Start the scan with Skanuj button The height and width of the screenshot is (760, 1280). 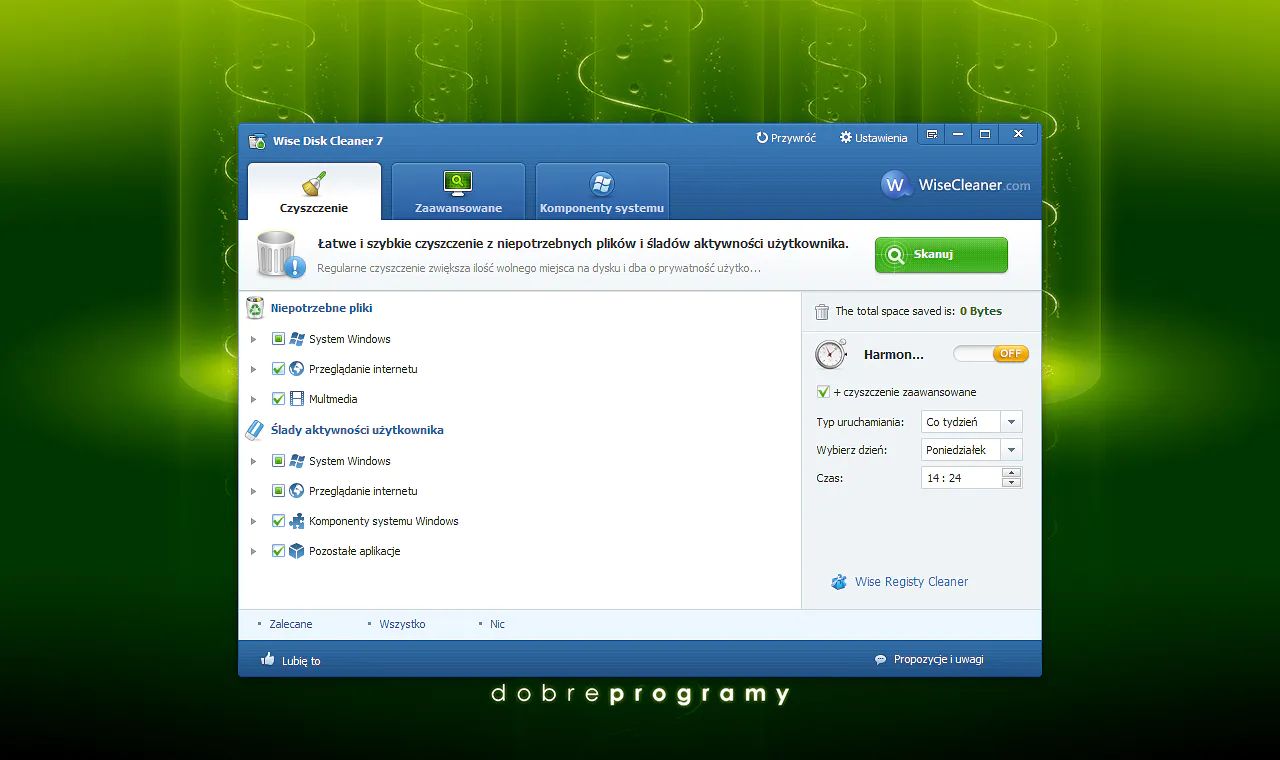click(941, 255)
